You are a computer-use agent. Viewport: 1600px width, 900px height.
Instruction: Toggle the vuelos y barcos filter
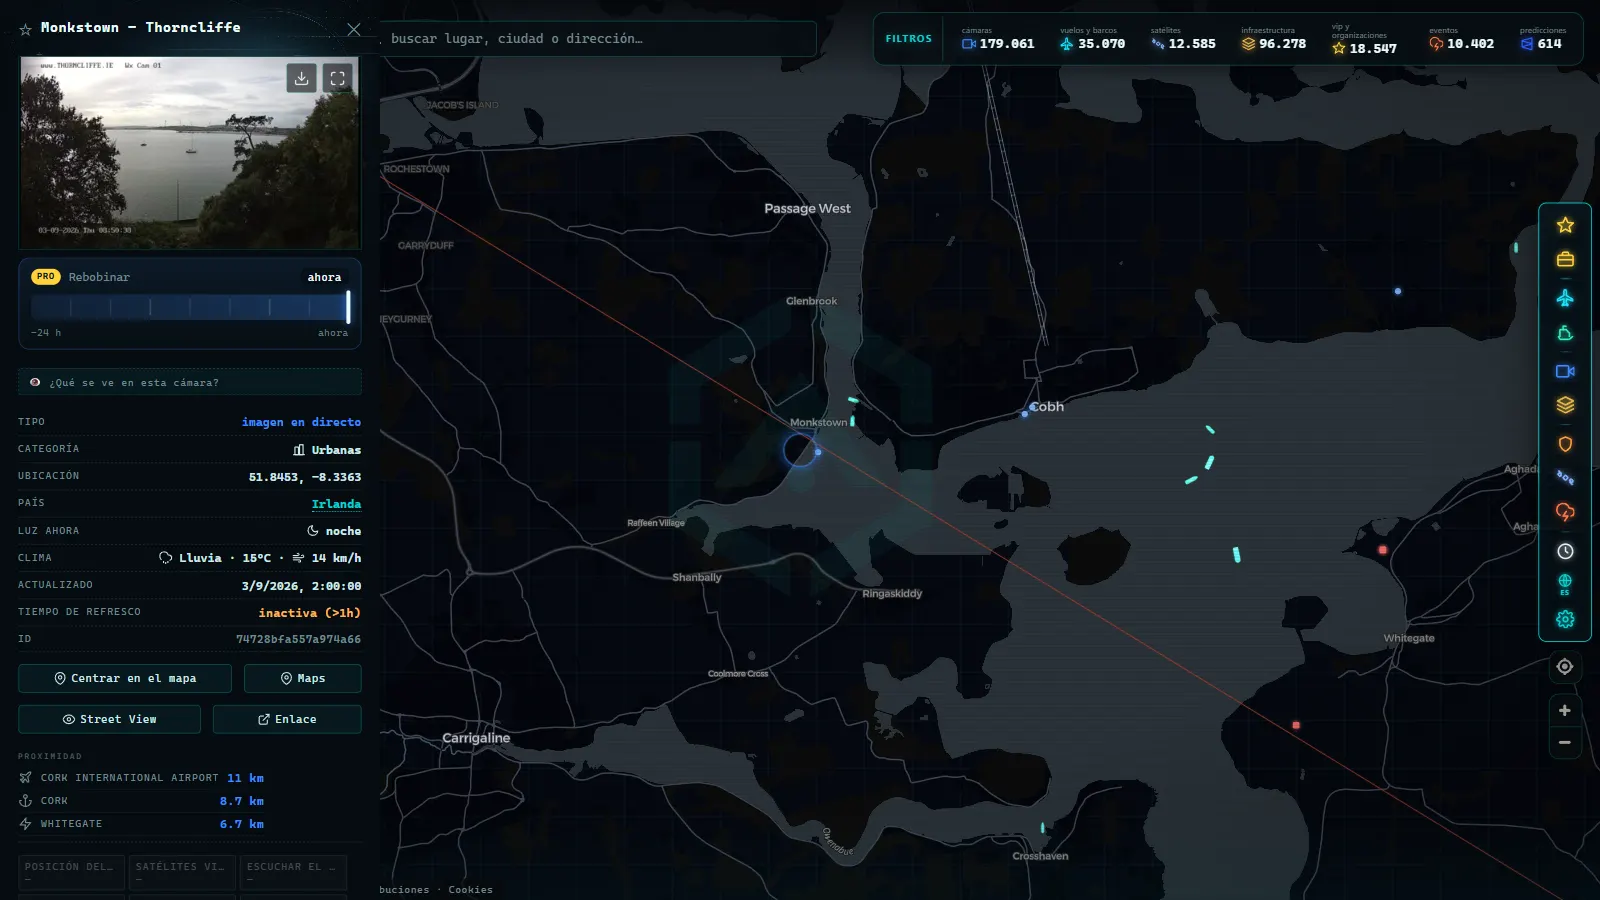(1092, 39)
